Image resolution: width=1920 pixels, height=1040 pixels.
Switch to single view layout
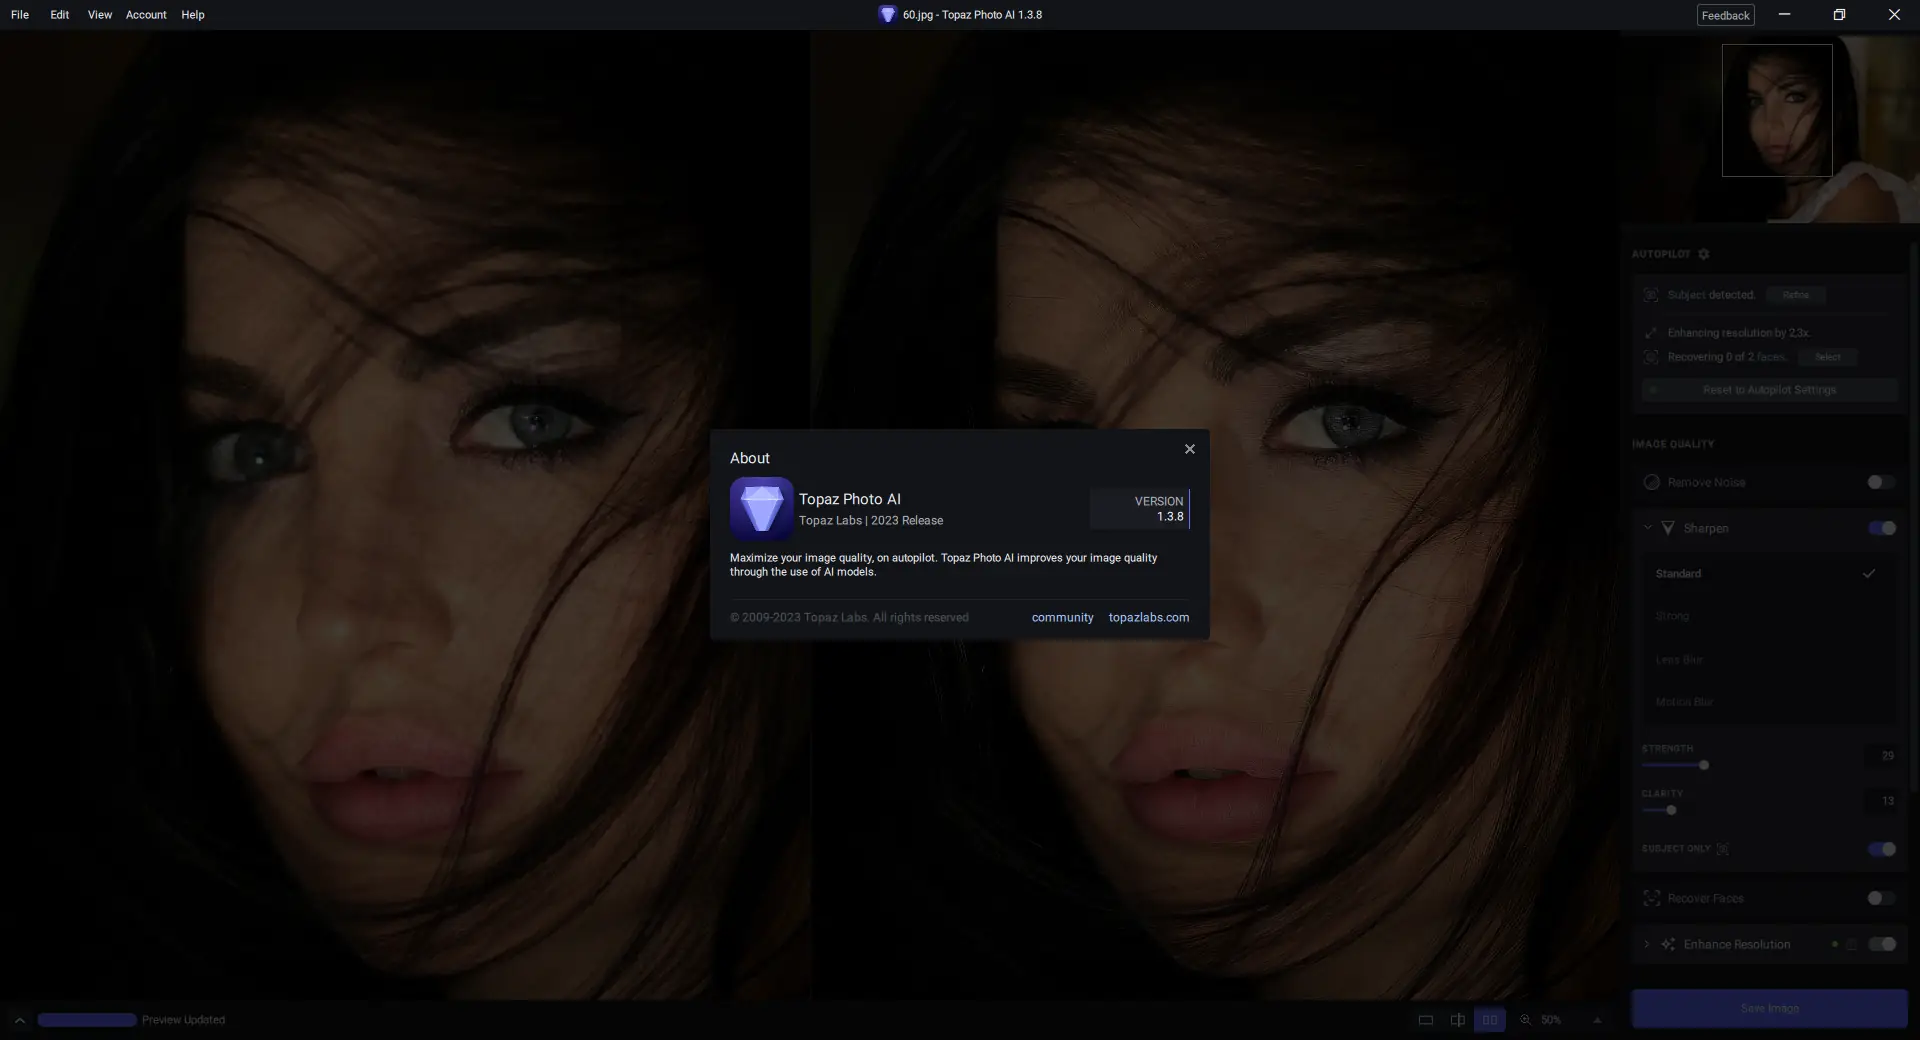click(x=1426, y=1020)
